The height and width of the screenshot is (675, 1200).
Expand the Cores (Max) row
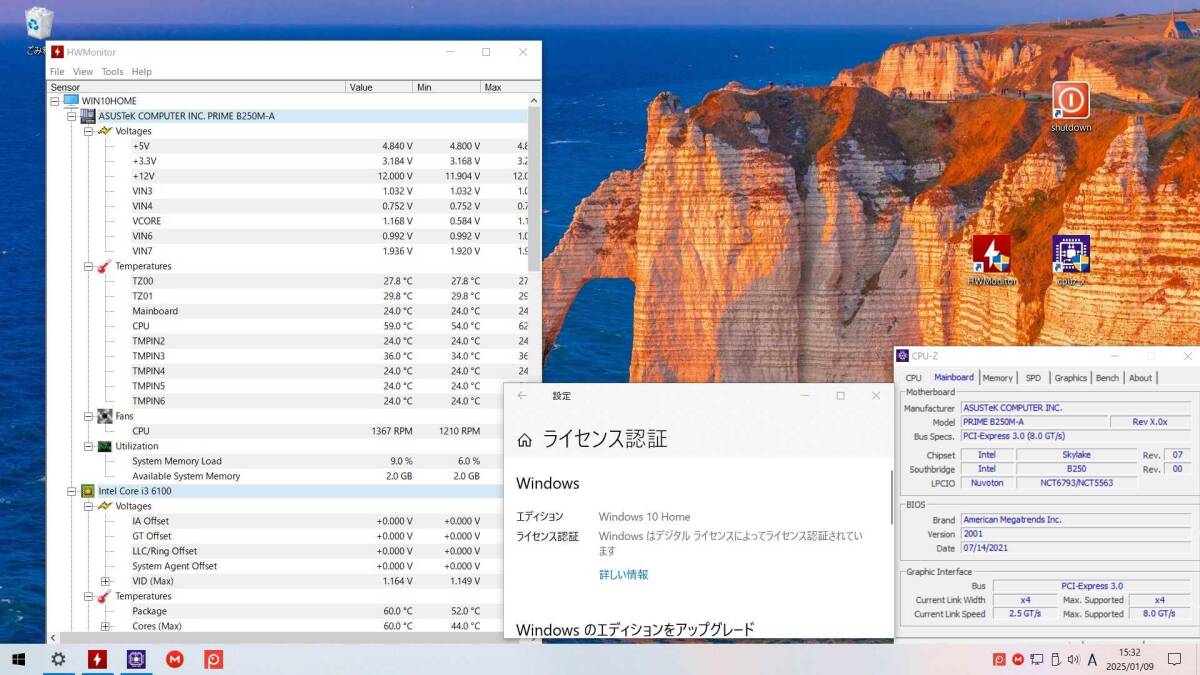coord(105,626)
